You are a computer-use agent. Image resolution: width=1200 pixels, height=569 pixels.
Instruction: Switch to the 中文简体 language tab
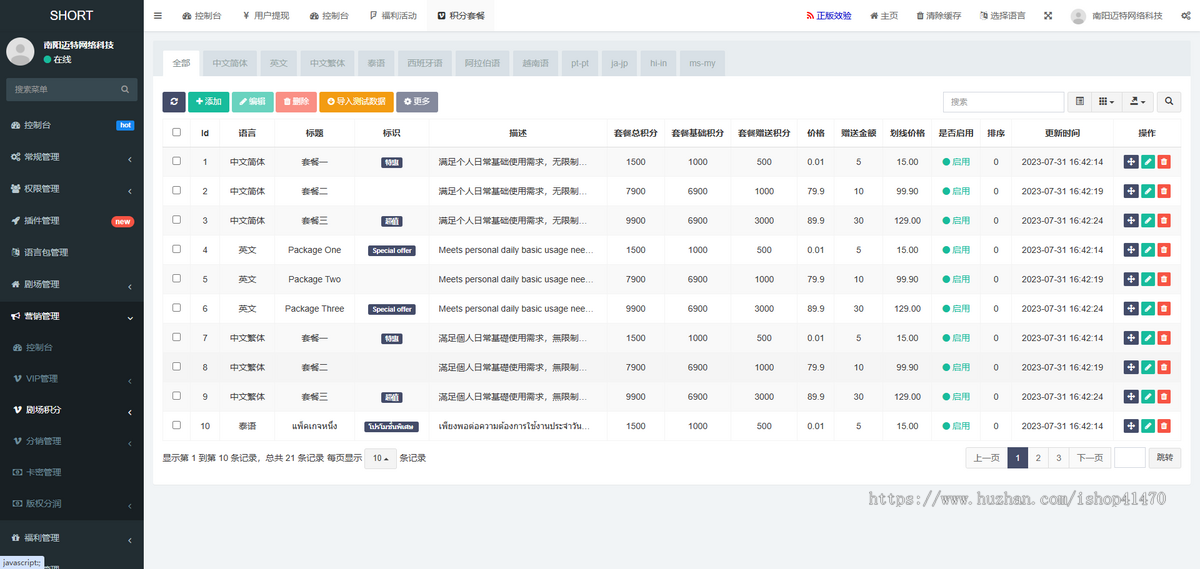click(230, 63)
